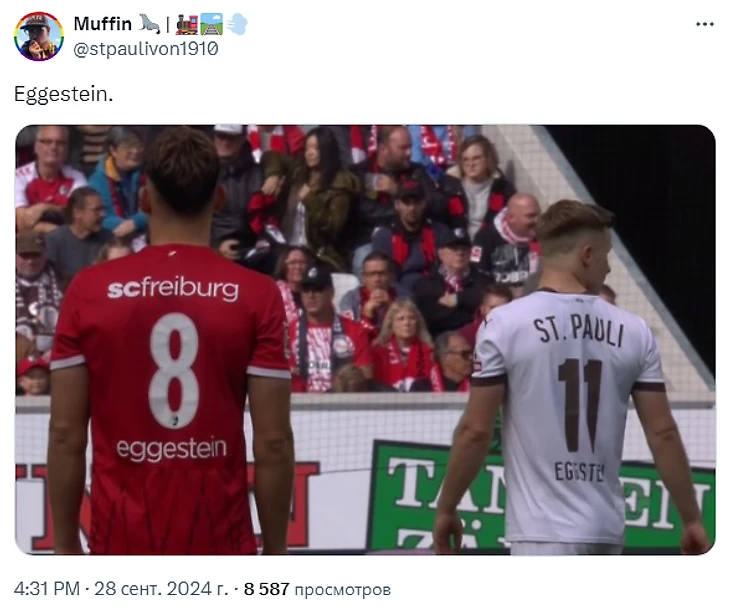Click the 4:31 PM timestamp

coord(47,589)
